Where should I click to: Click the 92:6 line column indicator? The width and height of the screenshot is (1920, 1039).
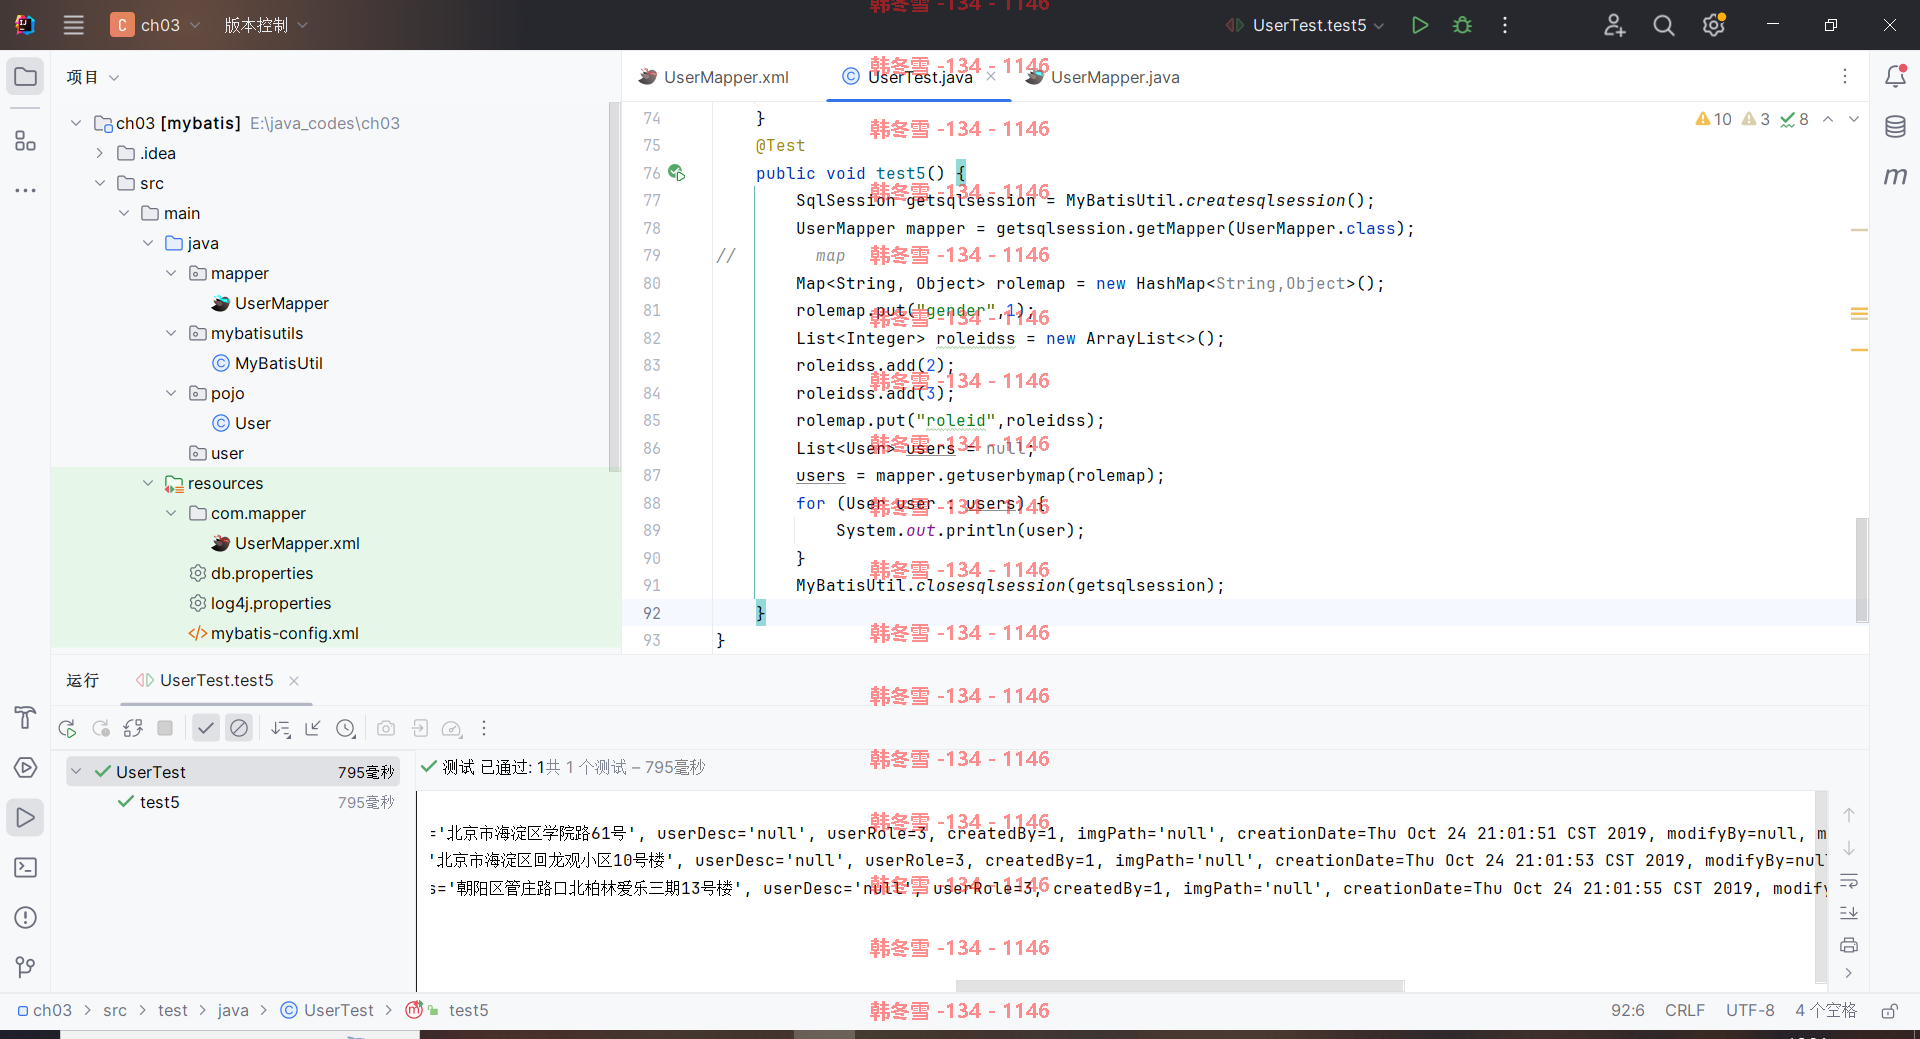pos(1628,1011)
